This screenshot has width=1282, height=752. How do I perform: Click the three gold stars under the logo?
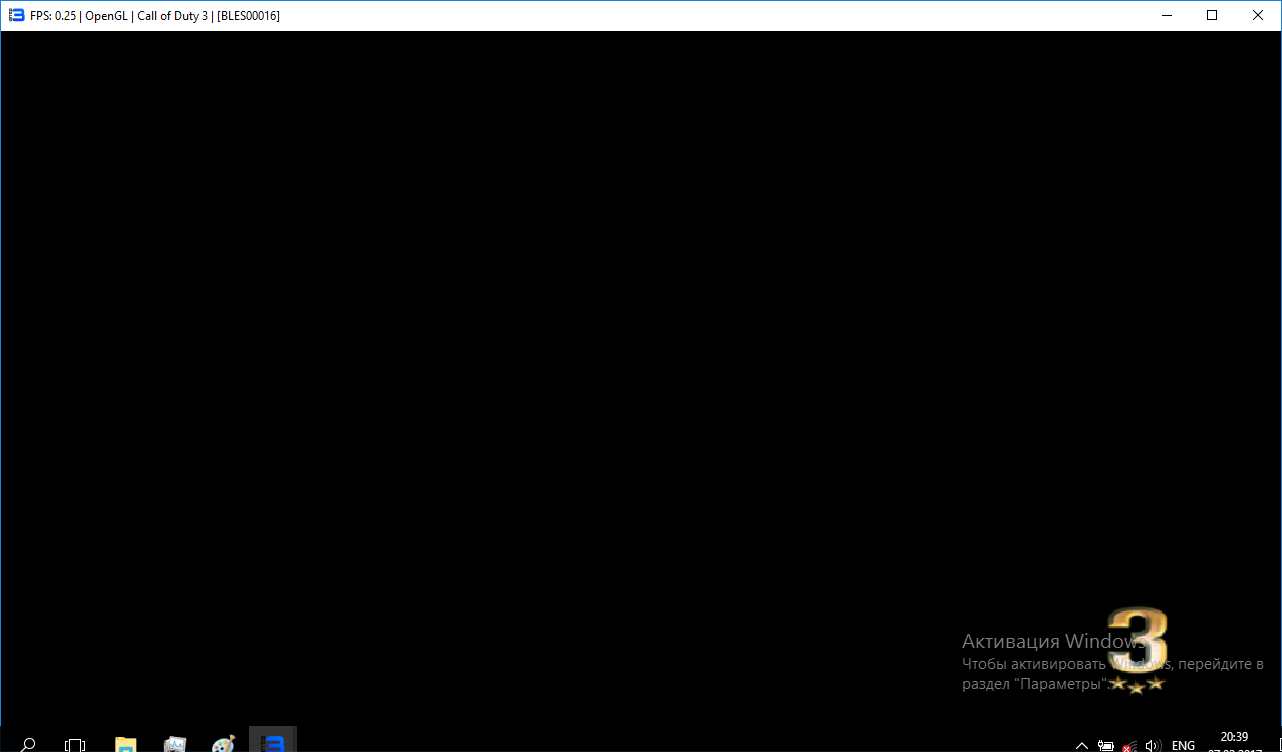(1137, 685)
